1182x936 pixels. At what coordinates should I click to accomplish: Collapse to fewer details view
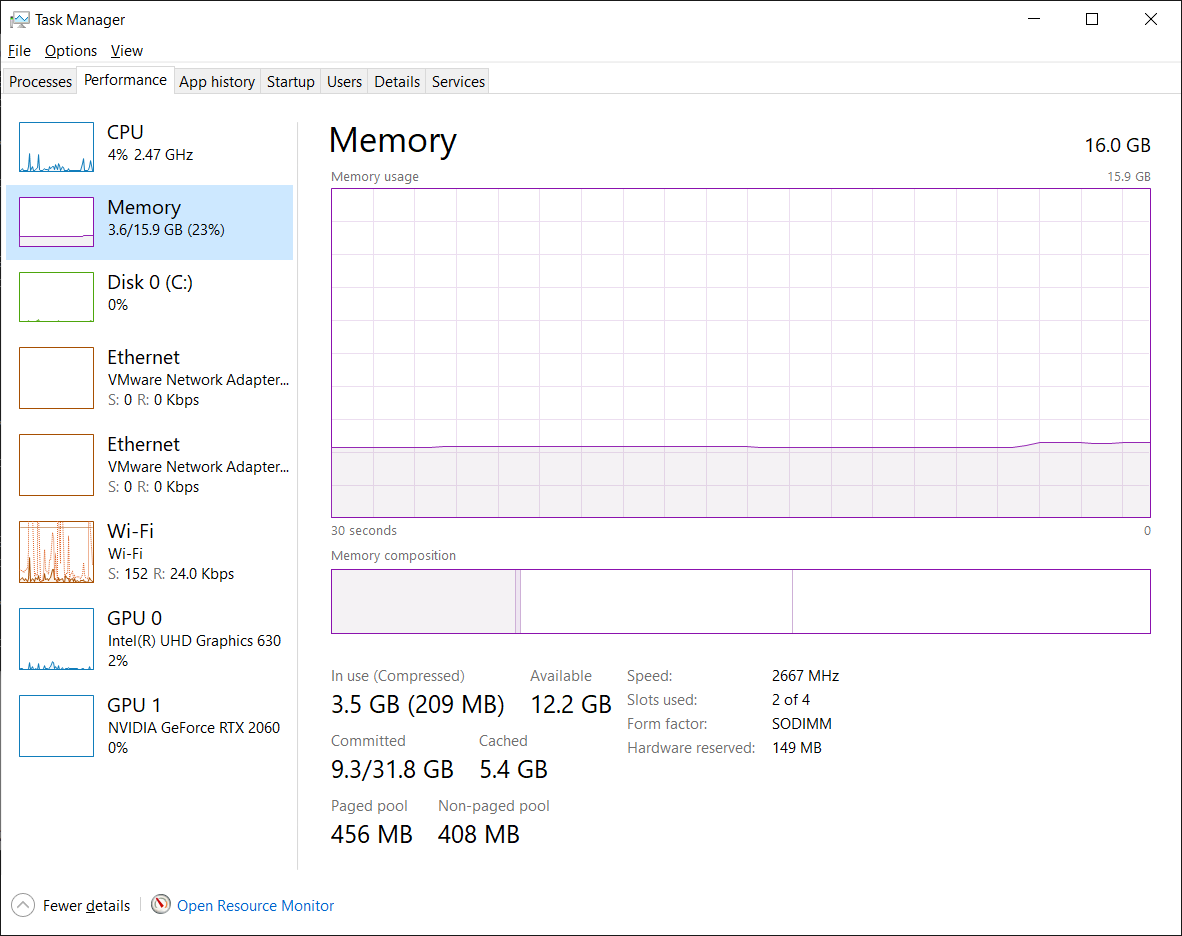(70, 905)
